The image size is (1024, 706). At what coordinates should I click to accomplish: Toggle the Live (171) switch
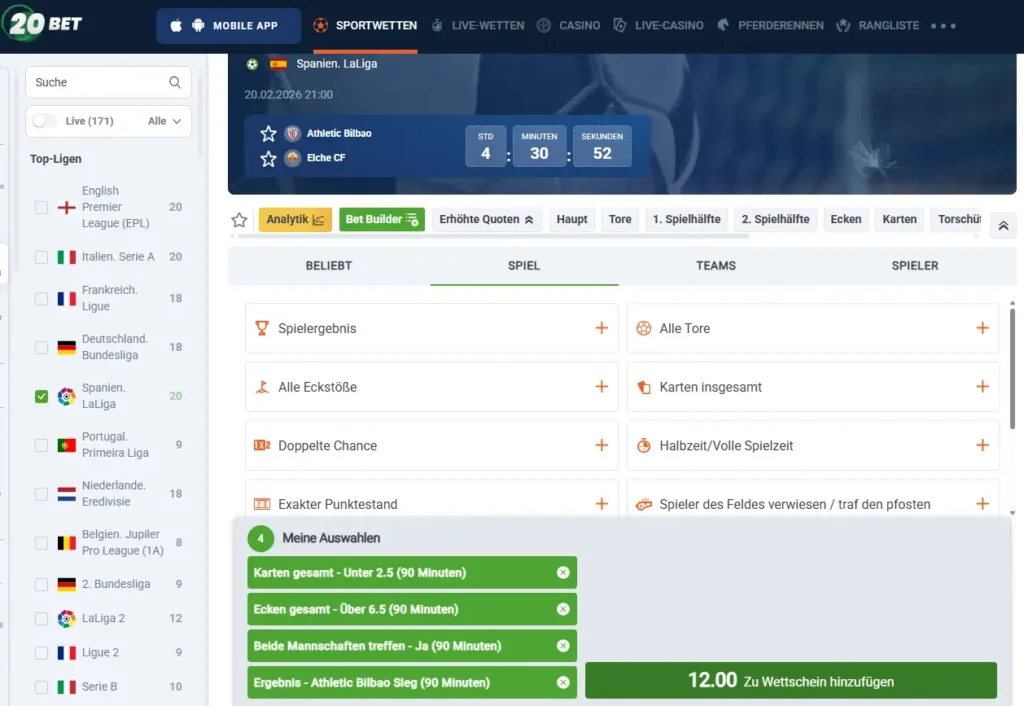click(x=44, y=121)
